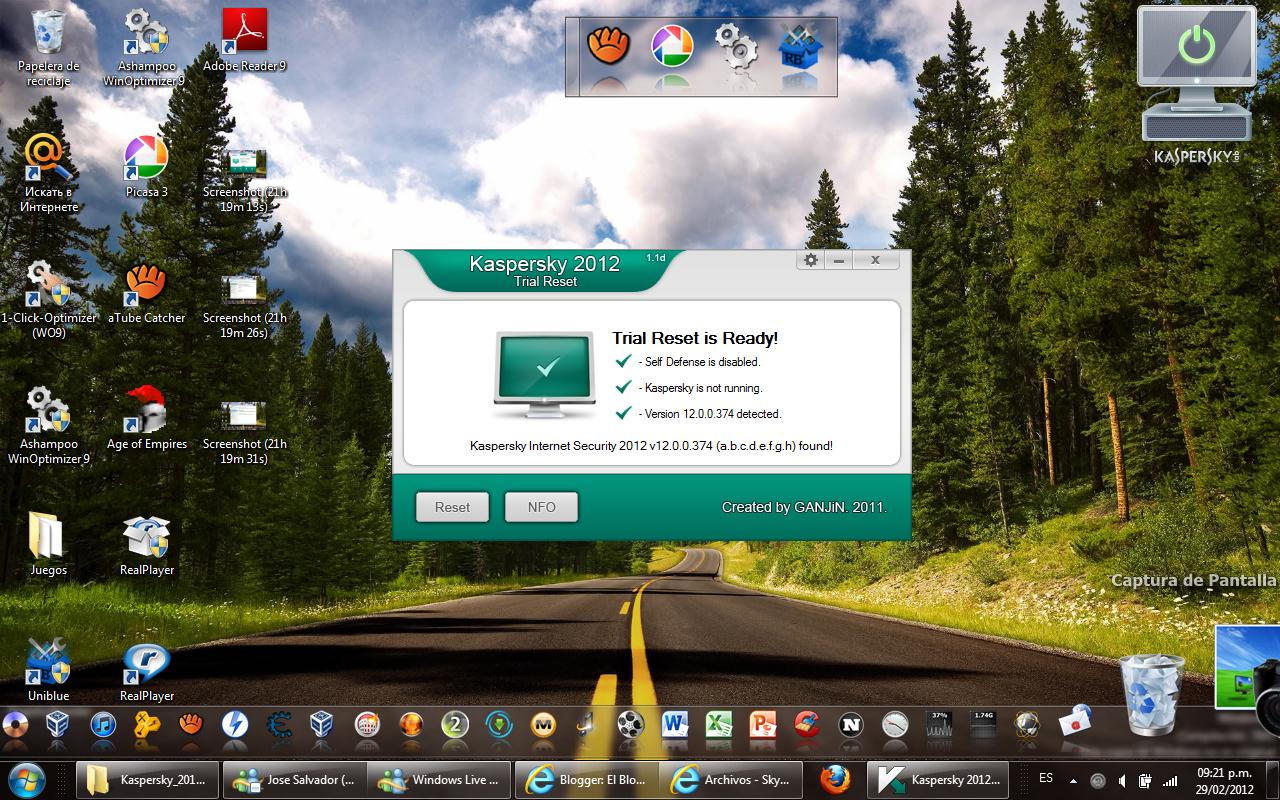Open volume speaker icon in tray
Screen dimensions: 1280x800
point(1124,780)
